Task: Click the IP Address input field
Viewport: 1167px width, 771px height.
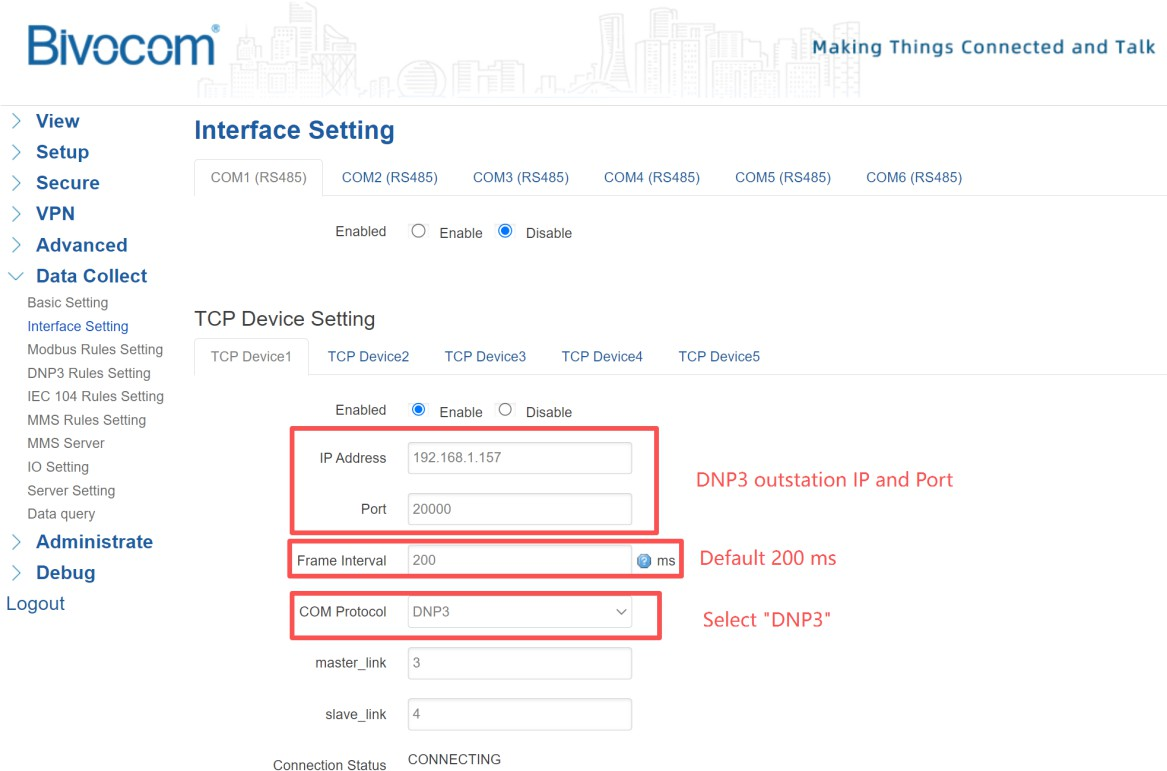Action: 520,458
